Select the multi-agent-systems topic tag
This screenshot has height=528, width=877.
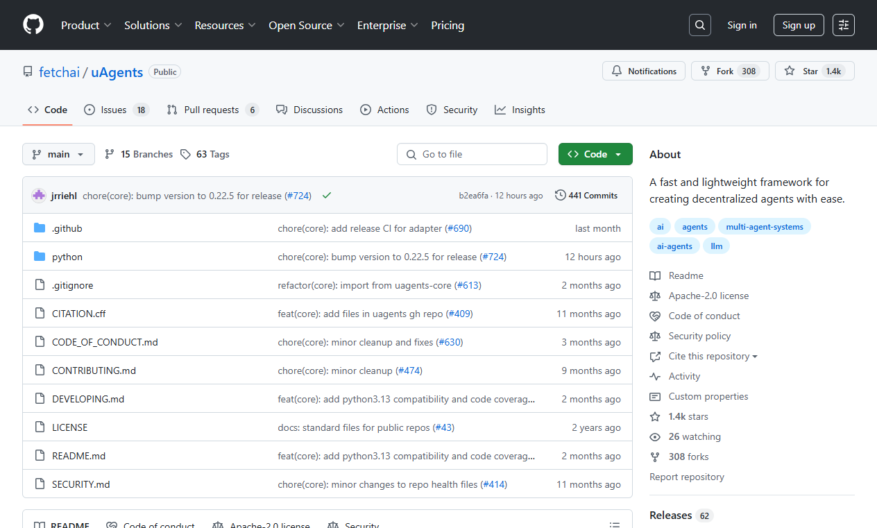[764, 227]
